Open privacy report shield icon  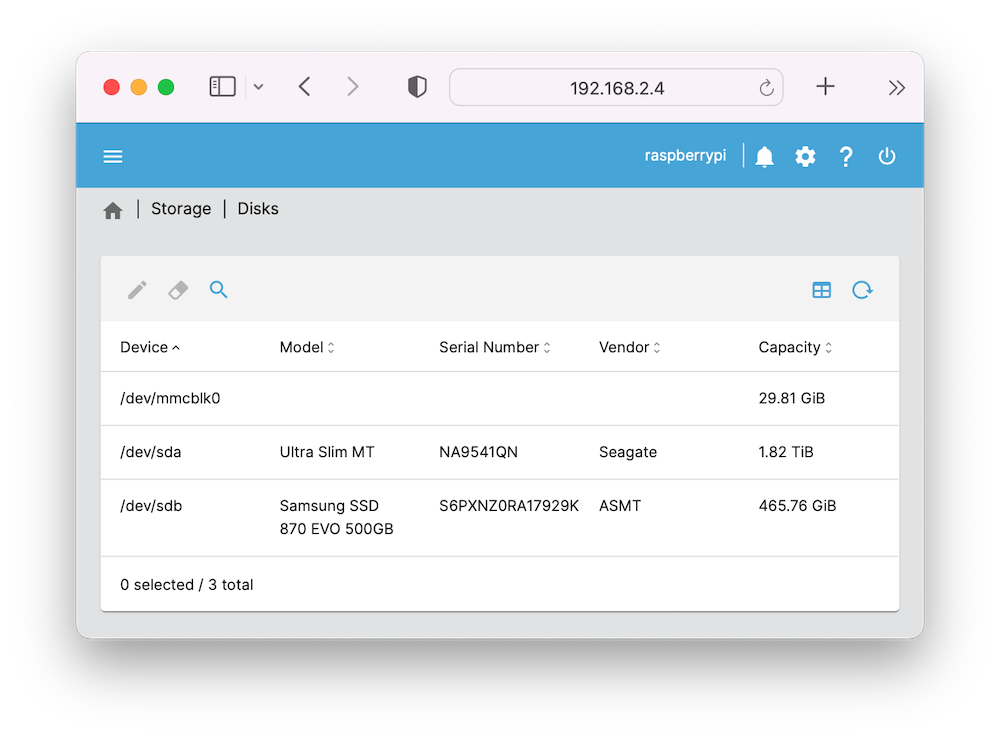click(x=417, y=87)
